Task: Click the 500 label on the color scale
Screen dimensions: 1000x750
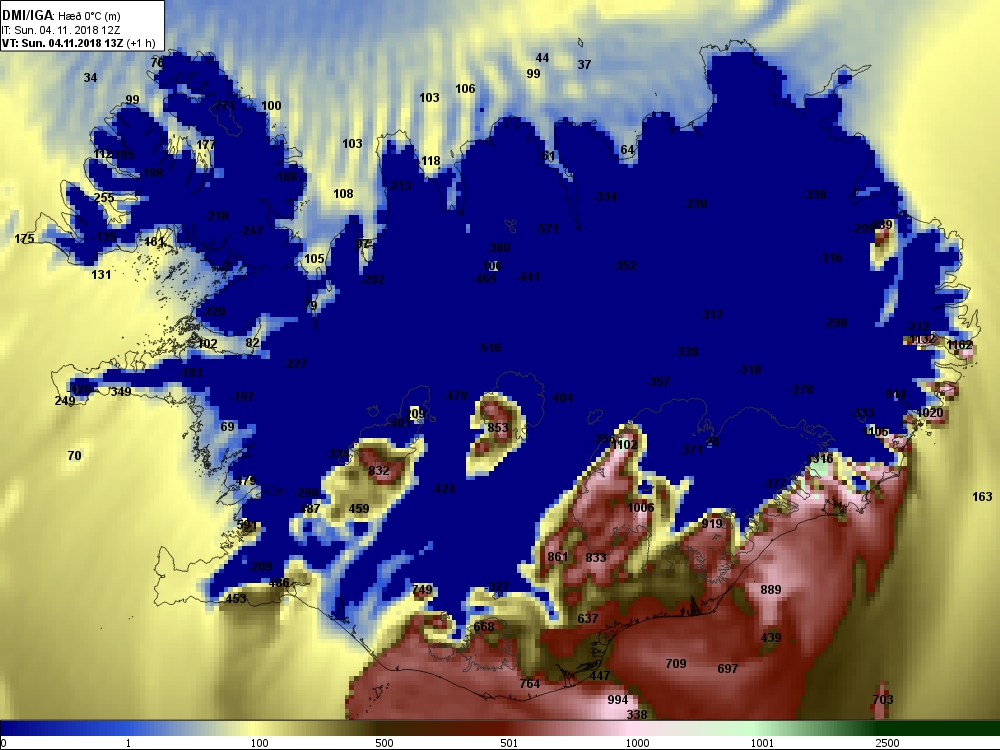Action: click(384, 743)
